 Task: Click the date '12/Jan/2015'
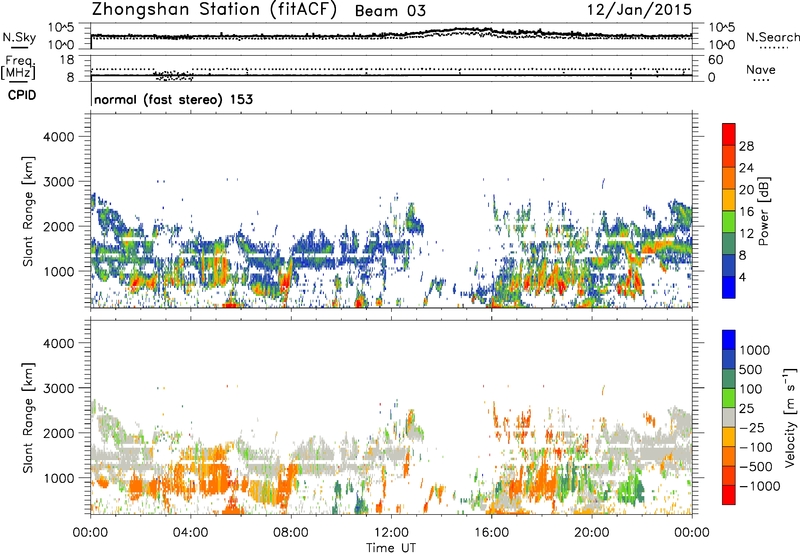coord(640,10)
